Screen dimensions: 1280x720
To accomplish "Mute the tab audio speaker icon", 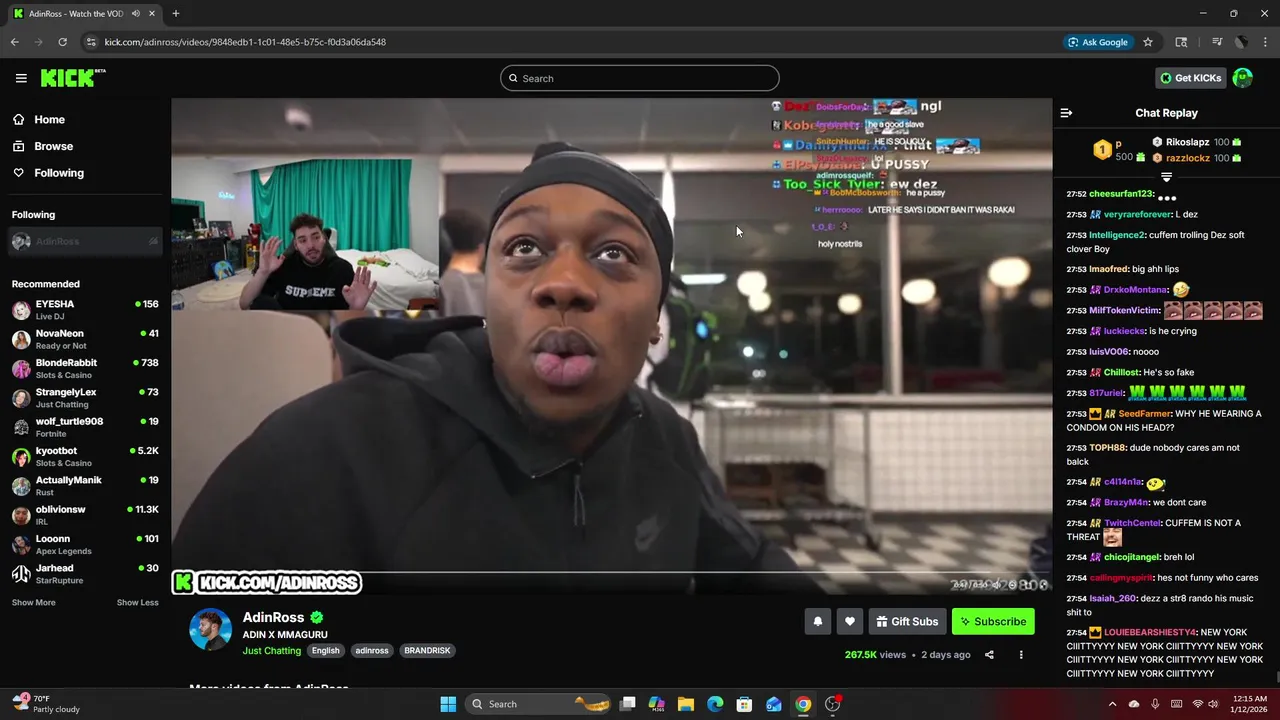I will click(x=135, y=13).
